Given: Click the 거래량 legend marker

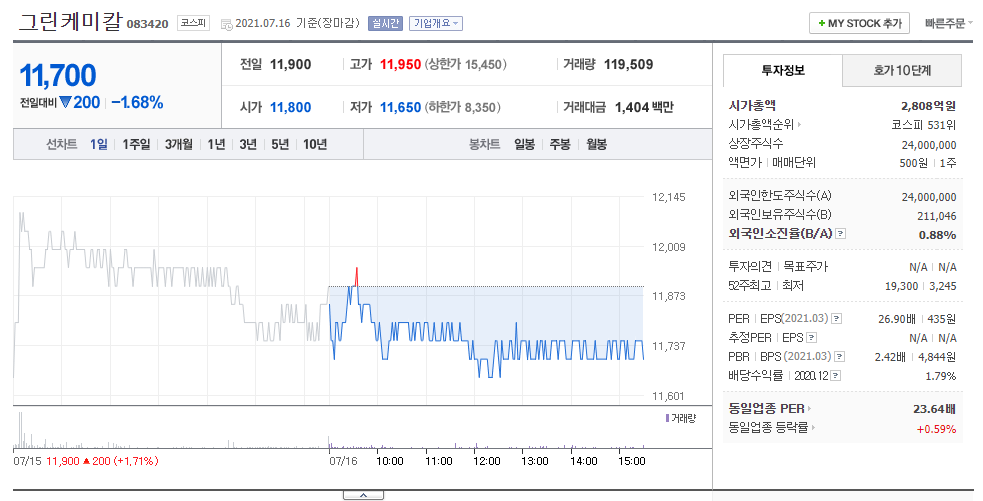Looking at the screenshot, I should click(667, 418).
